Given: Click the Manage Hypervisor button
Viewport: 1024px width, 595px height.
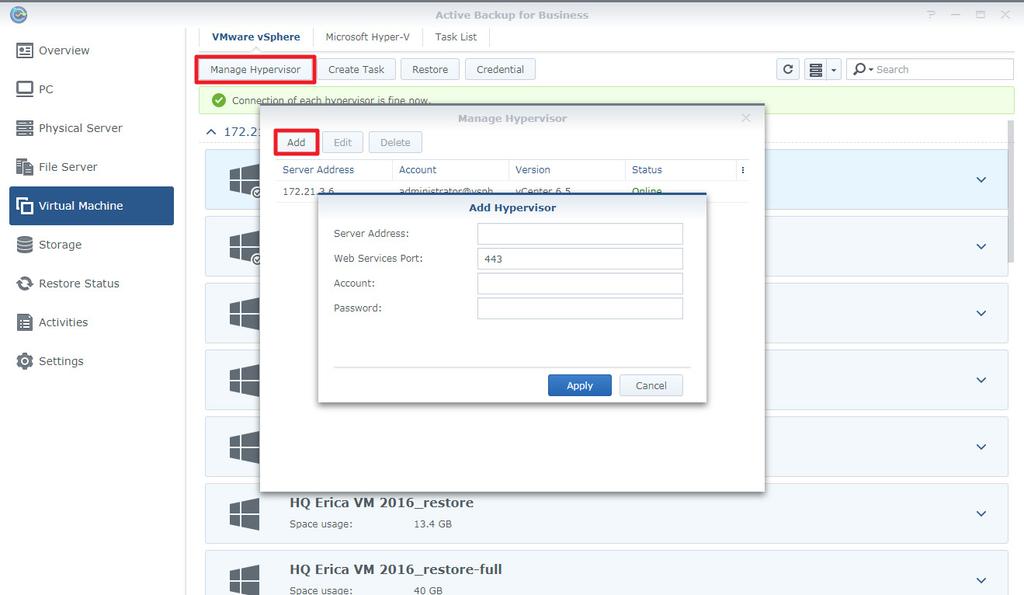Looking at the screenshot, I should pyautogui.click(x=255, y=69).
